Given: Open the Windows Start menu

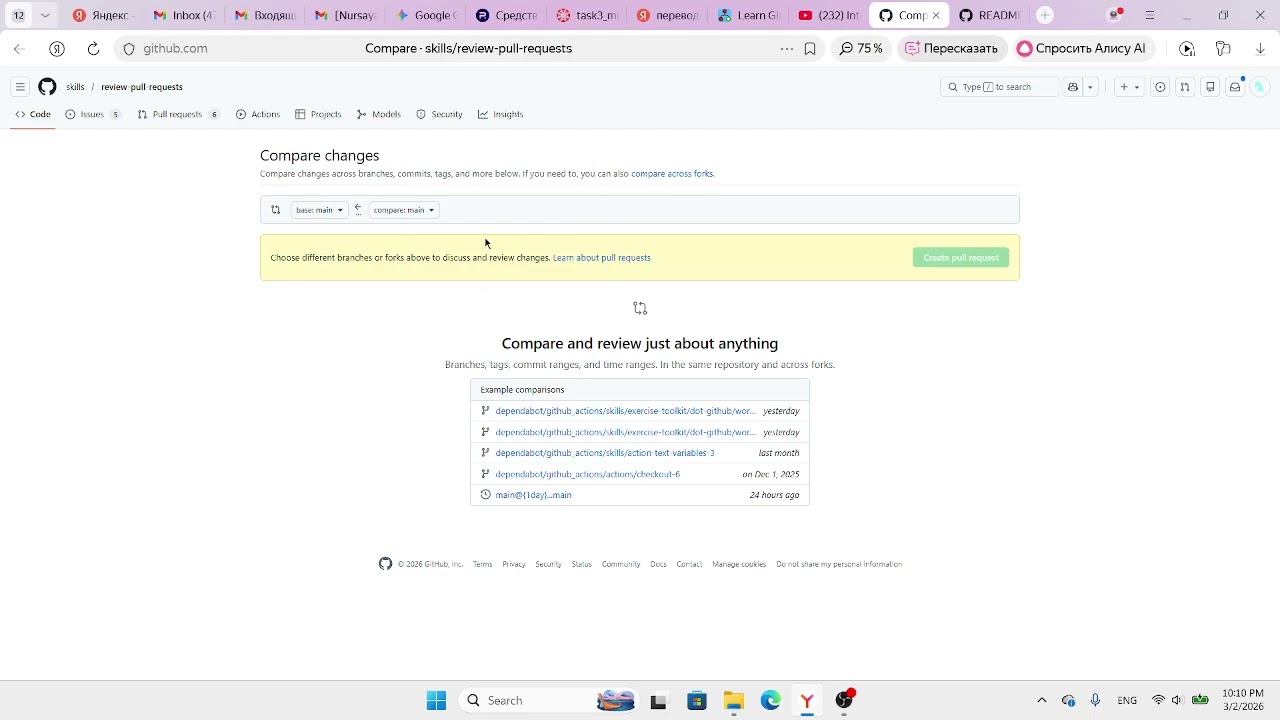Looking at the screenshot, I should pos(436,700).
